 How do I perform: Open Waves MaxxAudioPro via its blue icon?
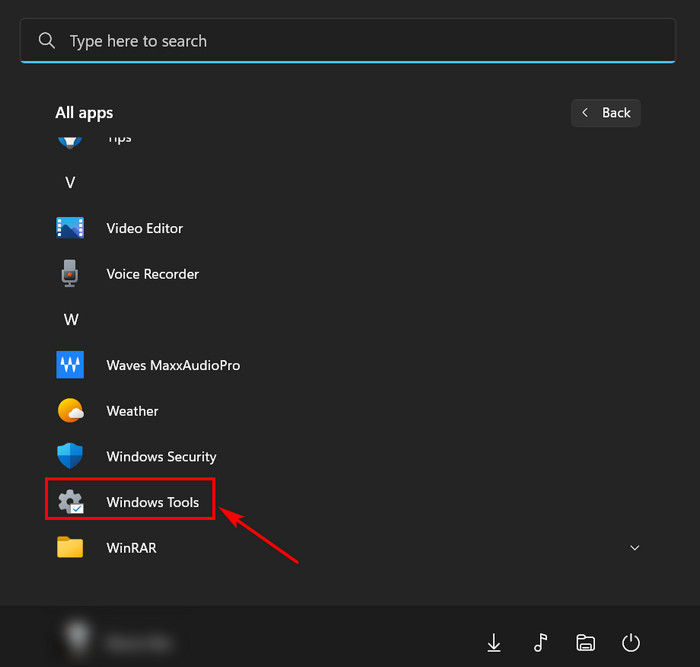pos(70,365)
